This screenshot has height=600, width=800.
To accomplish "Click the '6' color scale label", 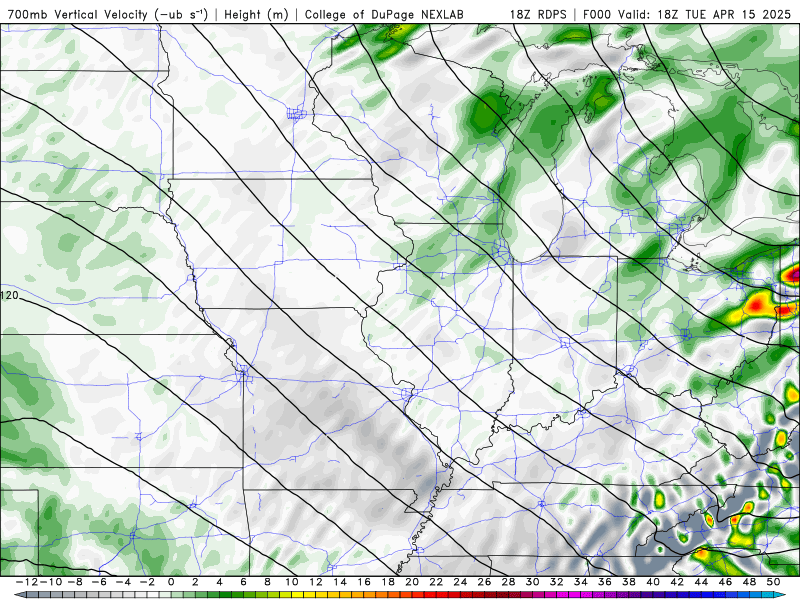I will pyautogui.click(x=243, y=582).
